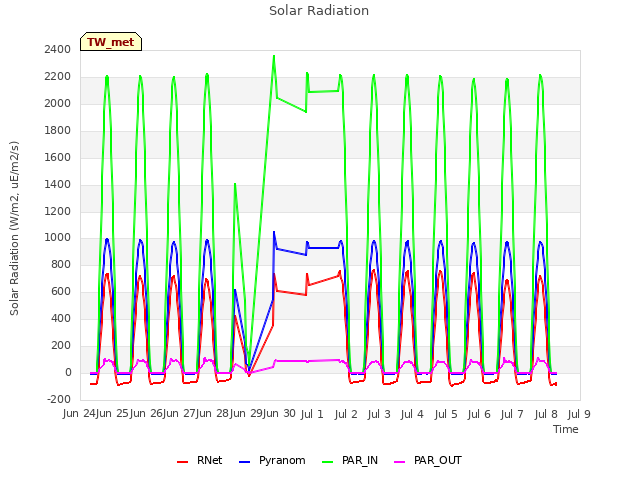Click the Jun 30 x-axis date label
The image size is (640, 480).
pyautogui.click(x=280, y=413)
